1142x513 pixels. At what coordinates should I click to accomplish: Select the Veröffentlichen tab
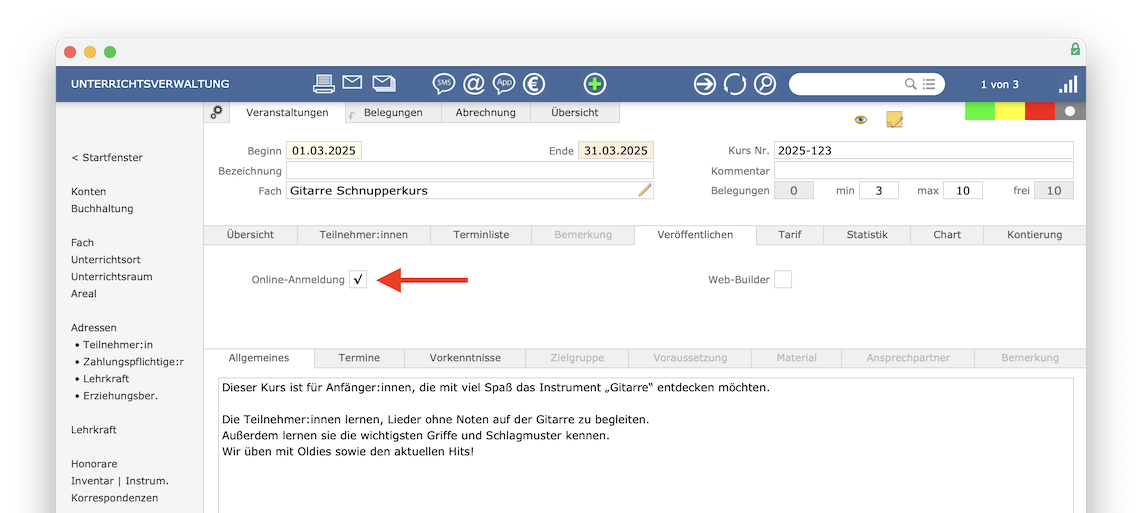point(695,235)
